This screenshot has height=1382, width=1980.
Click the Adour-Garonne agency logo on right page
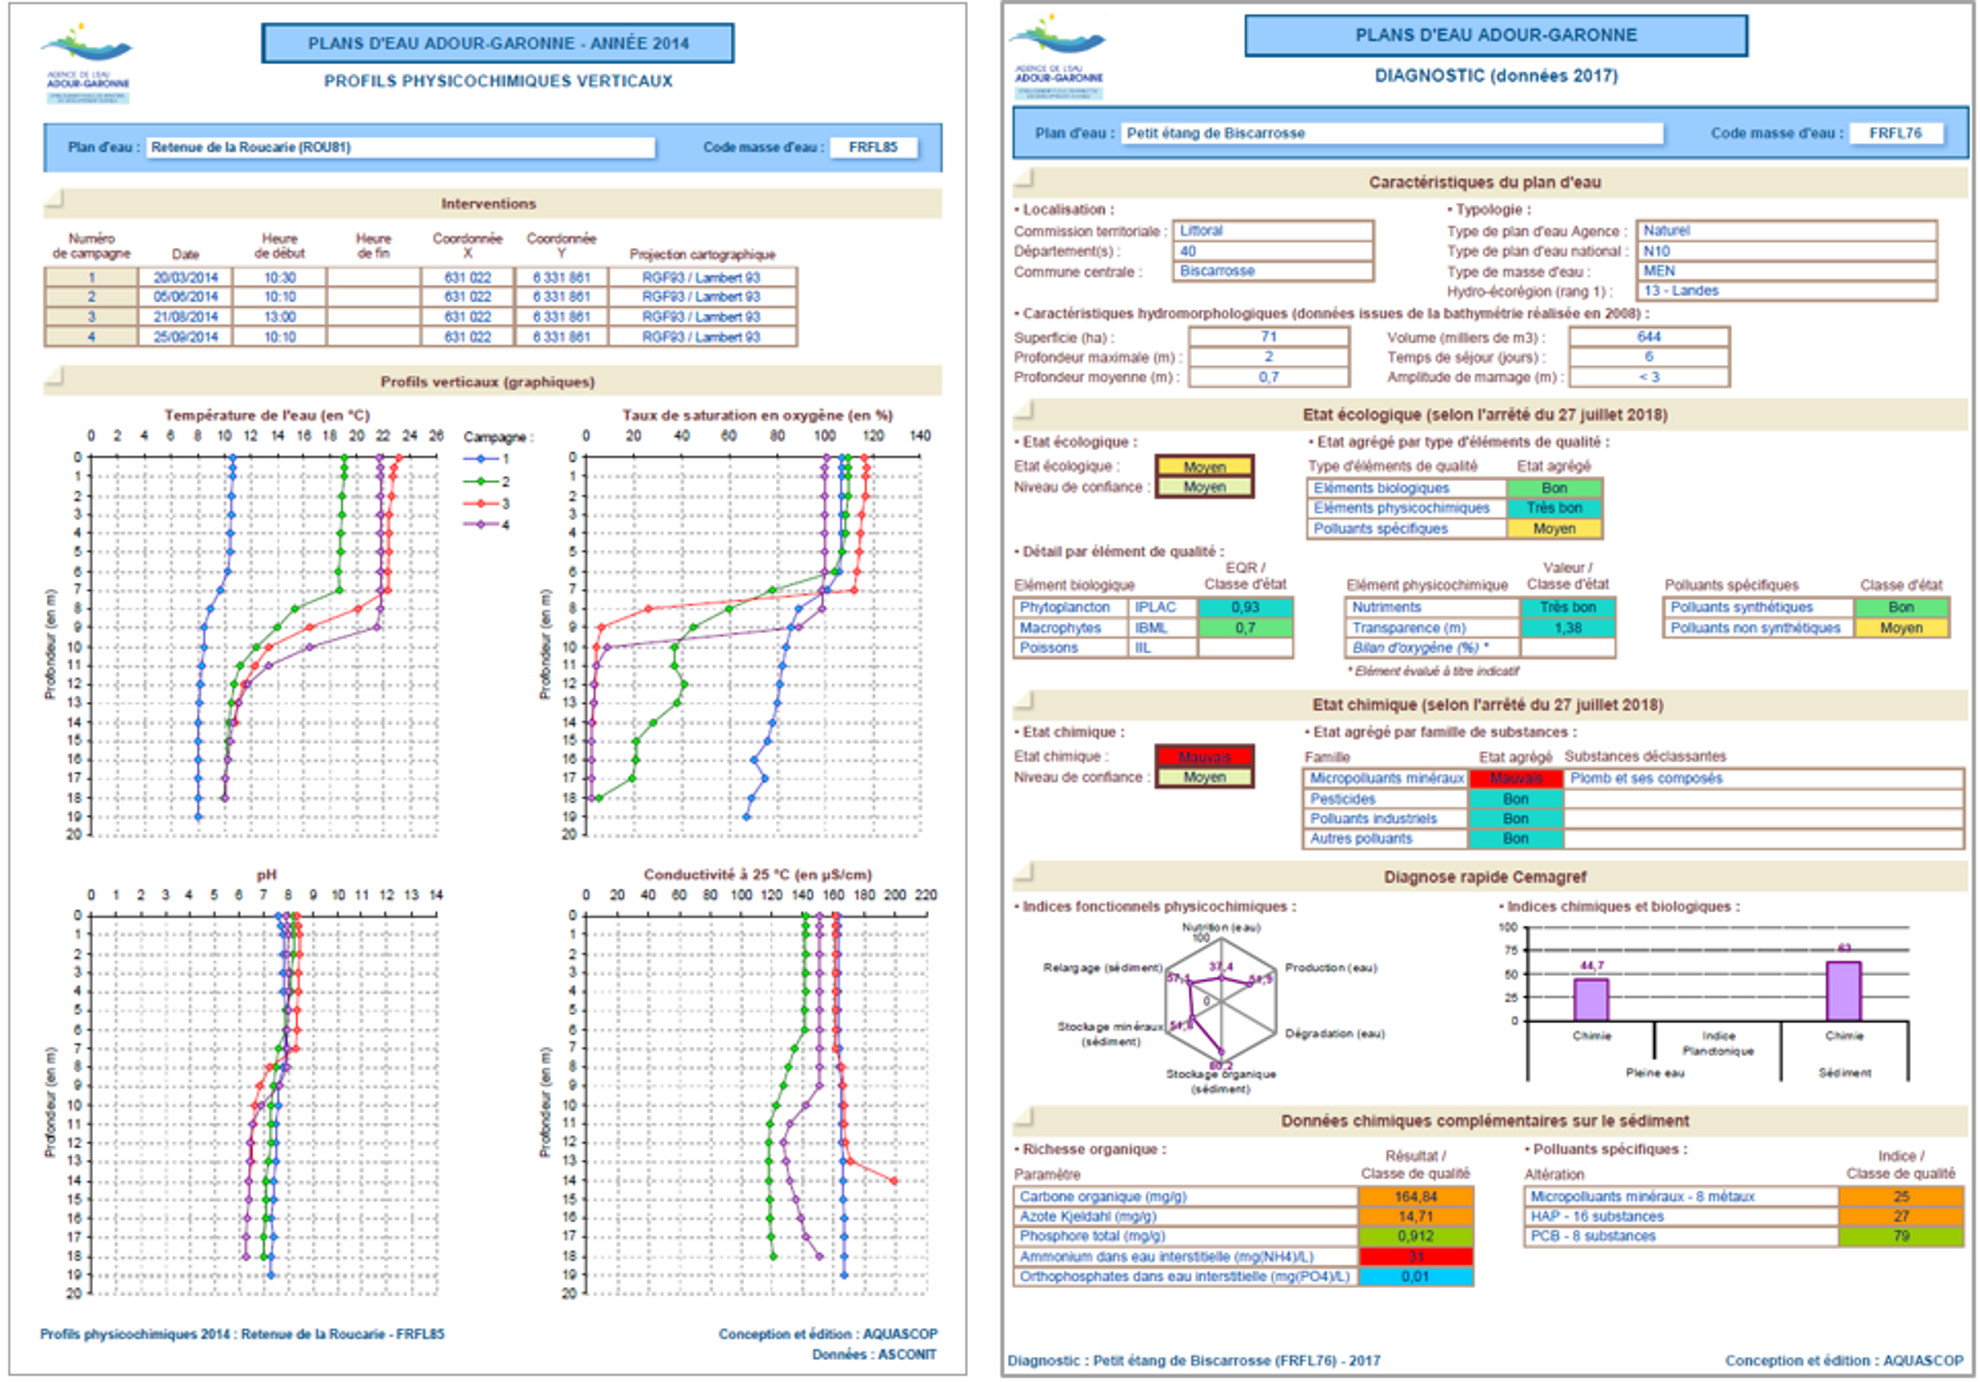pos(1058,56)
